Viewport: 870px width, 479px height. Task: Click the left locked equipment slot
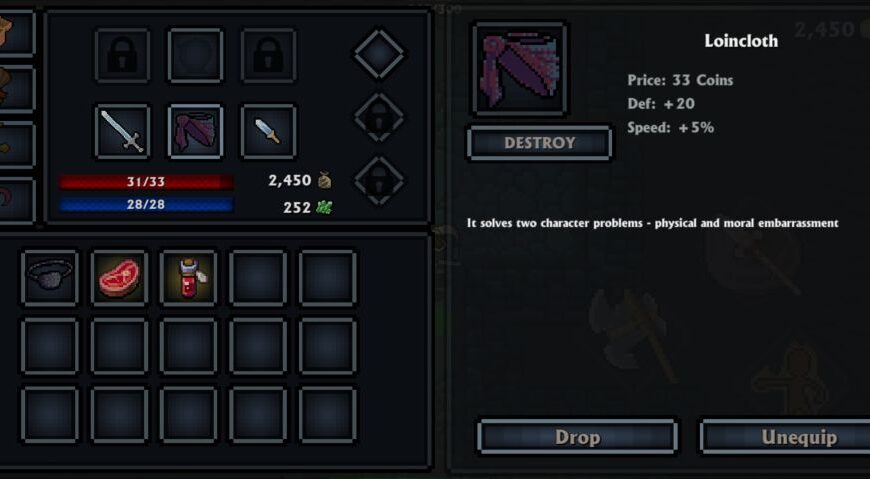click(x=123, y=56)
